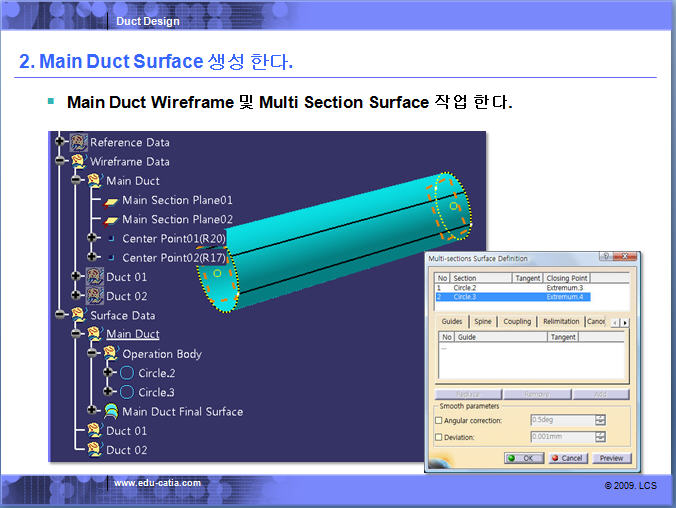Select the Main Duct Final Surface icon

tap(111, 411)
